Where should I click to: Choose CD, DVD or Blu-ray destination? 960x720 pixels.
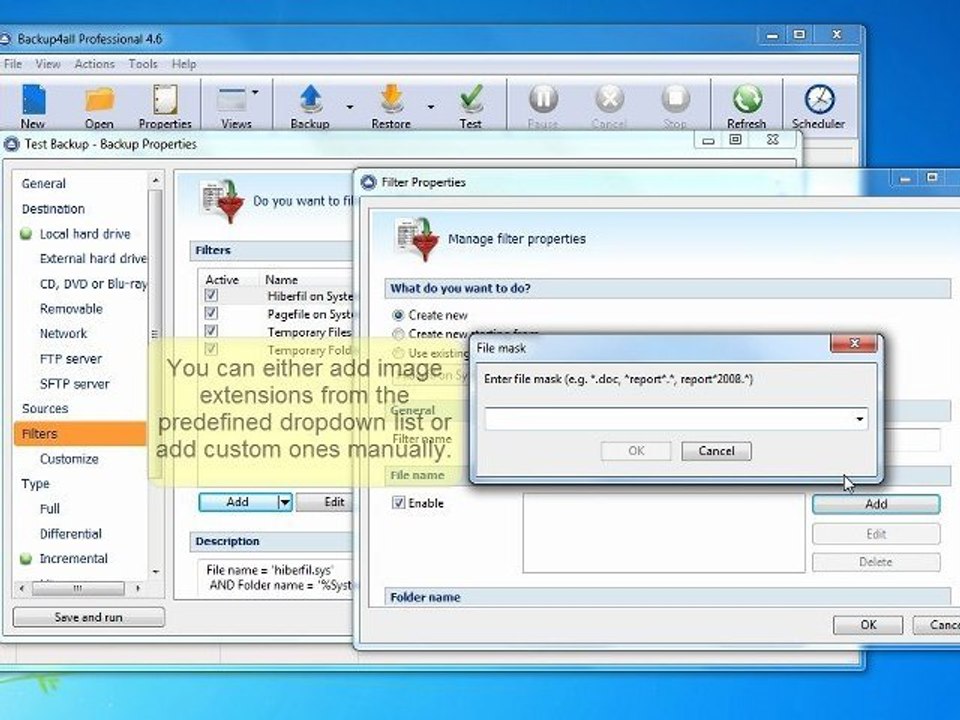[93, 284]
